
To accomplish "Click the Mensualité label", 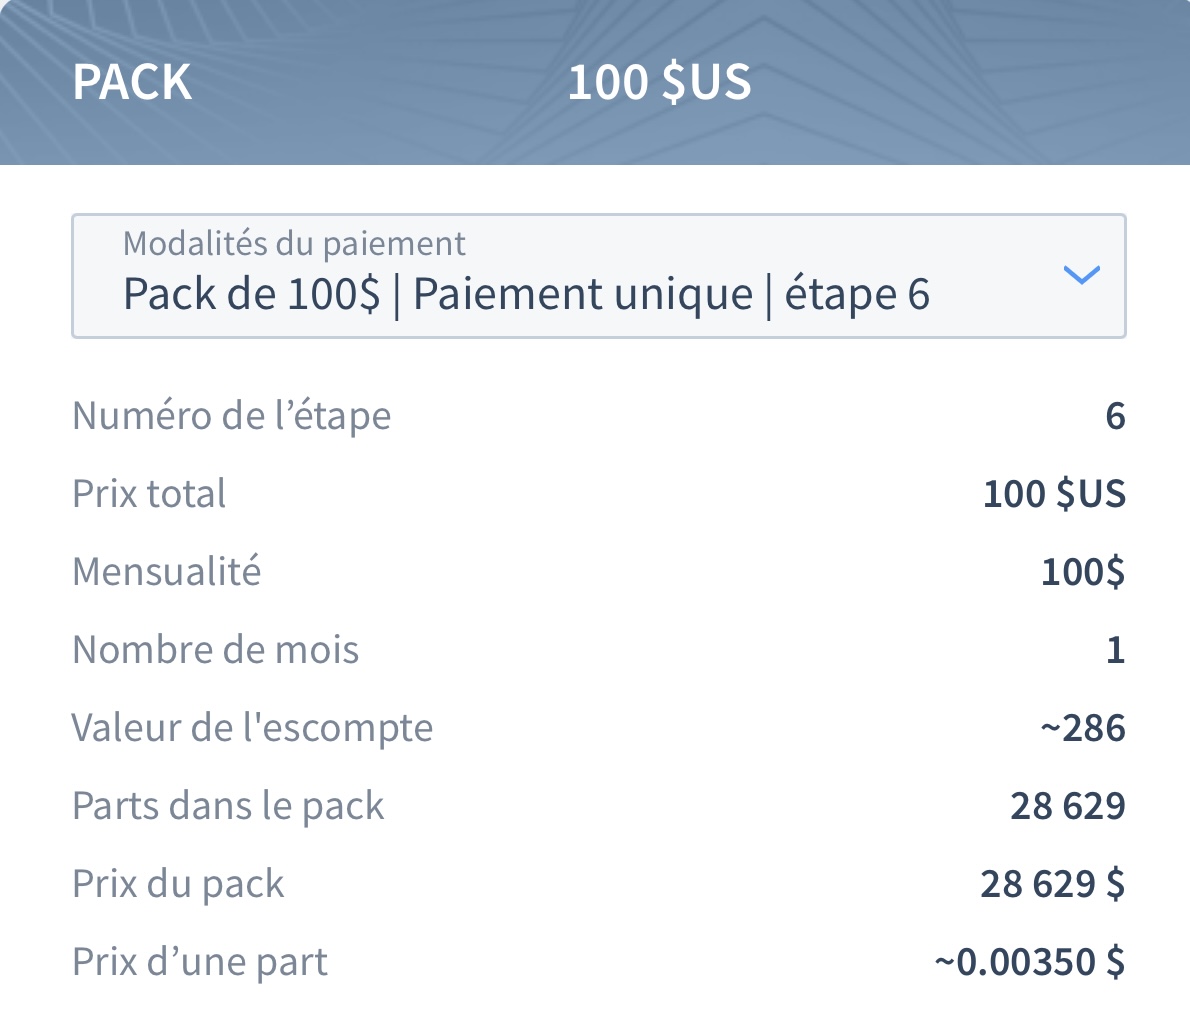I will pyautogui.click(x=166, y=571).
